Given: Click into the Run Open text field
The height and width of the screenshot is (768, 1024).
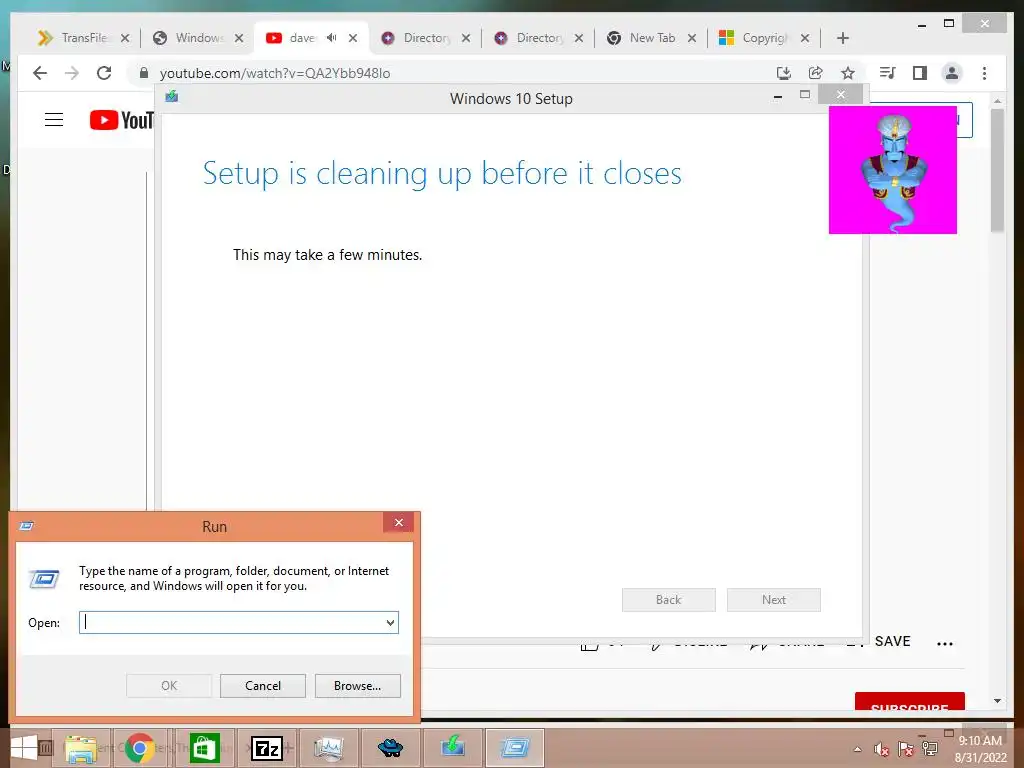Looking at the screenshot, I should point(232,622).
